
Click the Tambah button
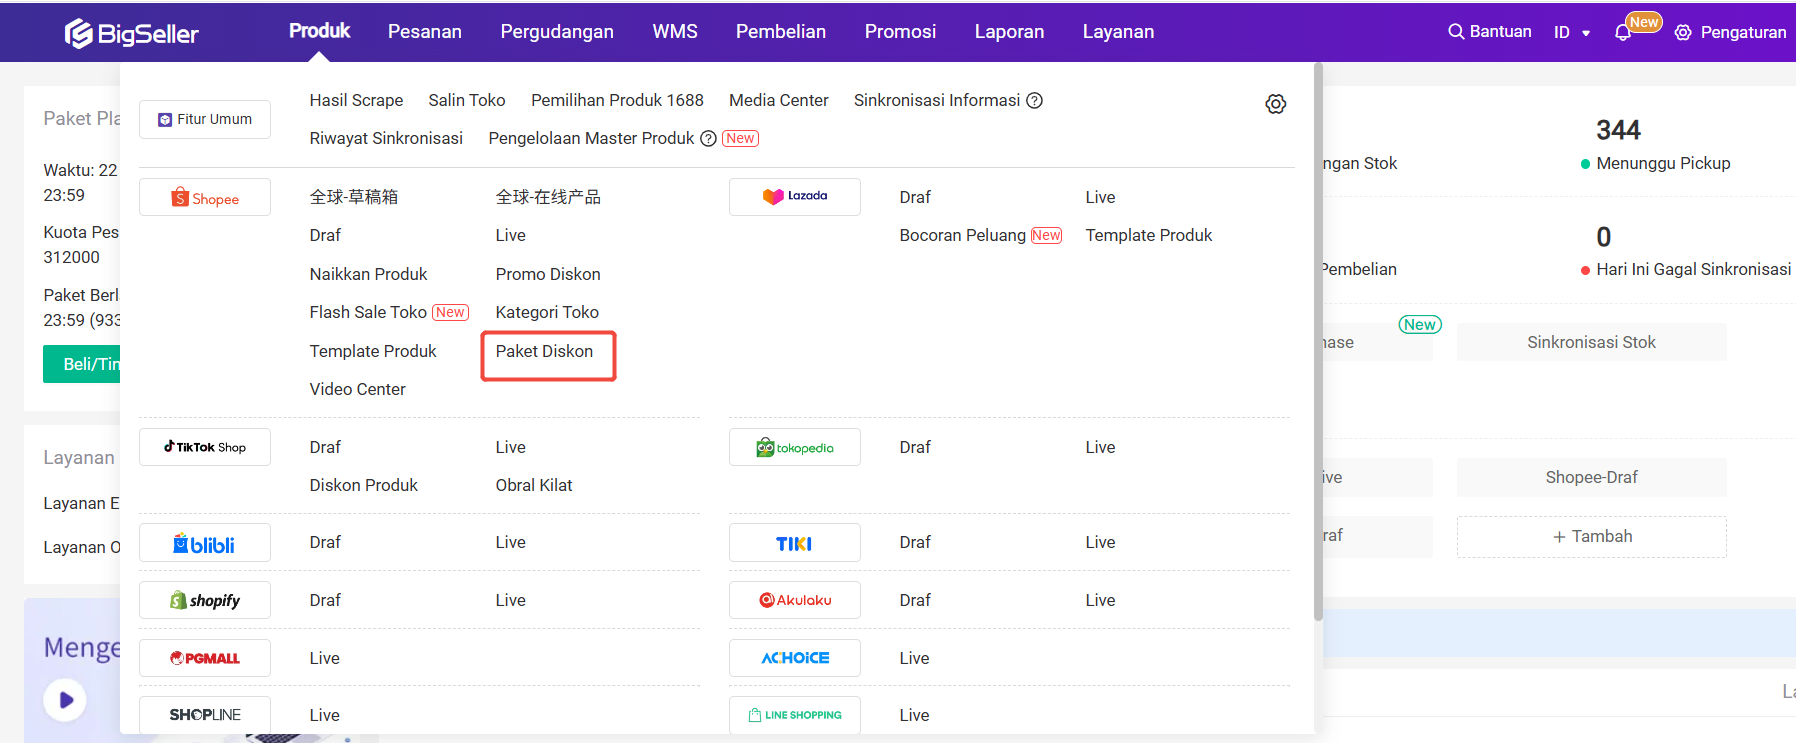(x=1591, y=537)
